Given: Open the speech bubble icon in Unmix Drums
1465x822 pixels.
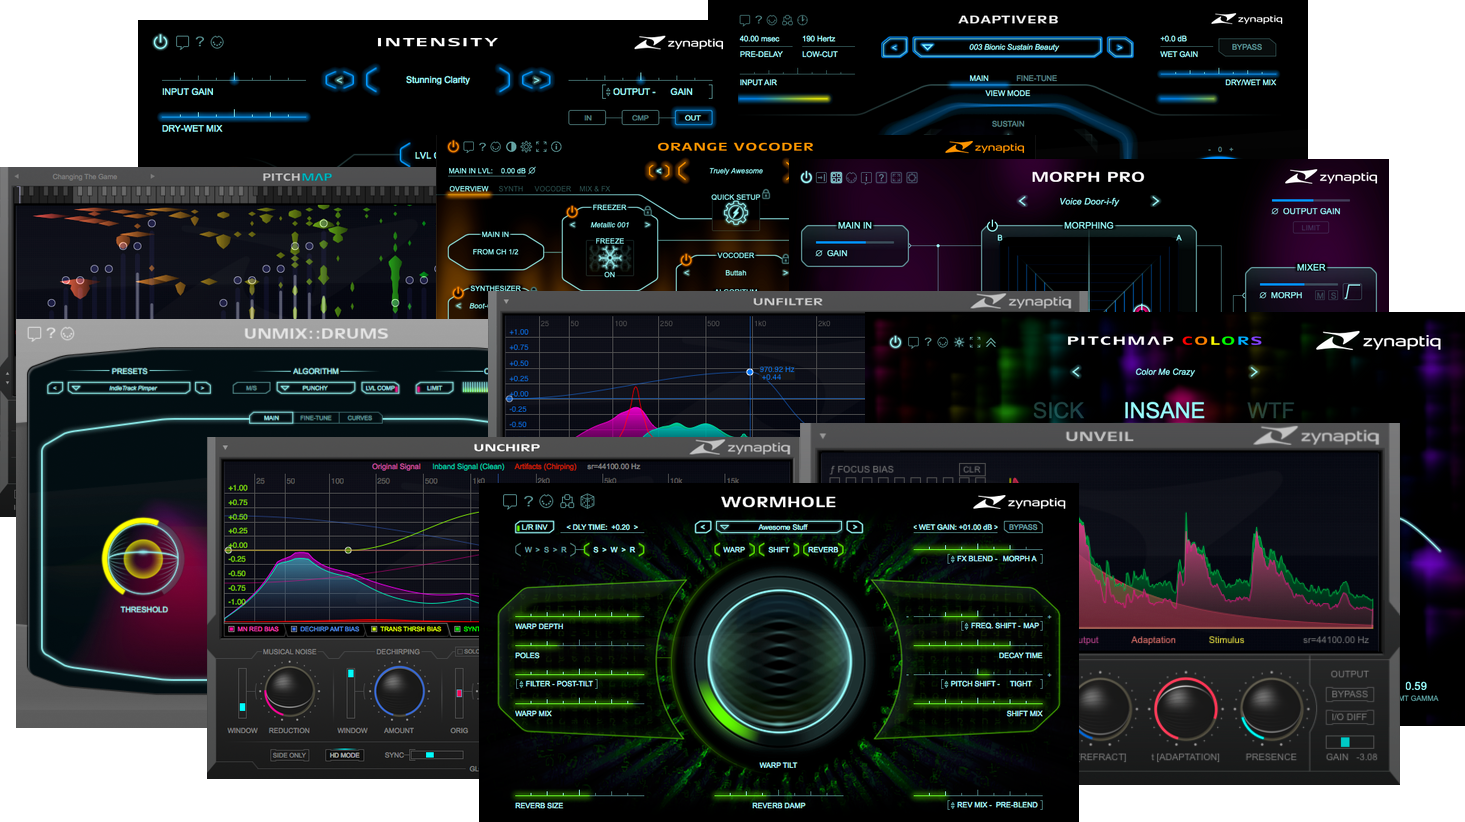Looking at the screenshot, I should pyautogui.click(x=34, y=333).
